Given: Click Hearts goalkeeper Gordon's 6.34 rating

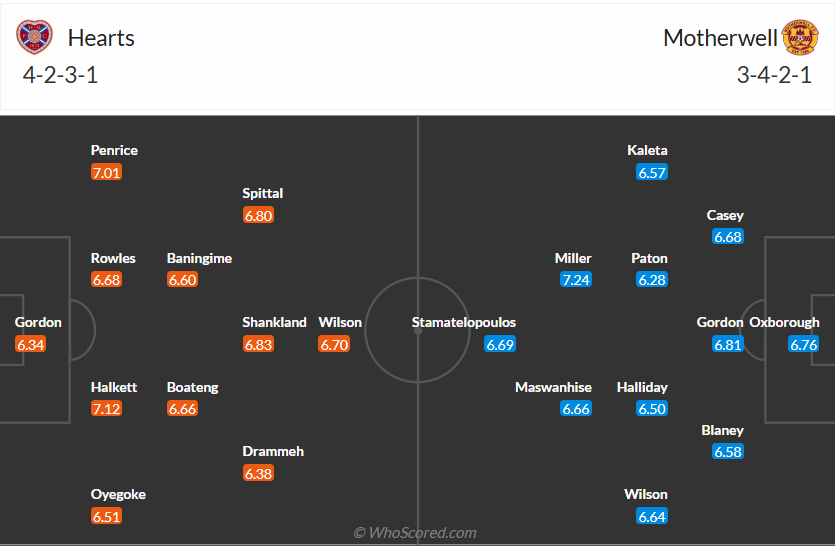Looking at the screenshot, I should coord(30,345).
